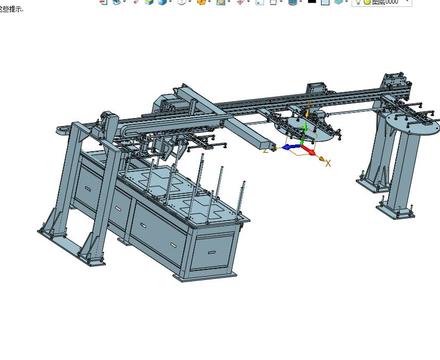Click the black background color swatch in toolbar
The image size is (440, 360).
312,2
